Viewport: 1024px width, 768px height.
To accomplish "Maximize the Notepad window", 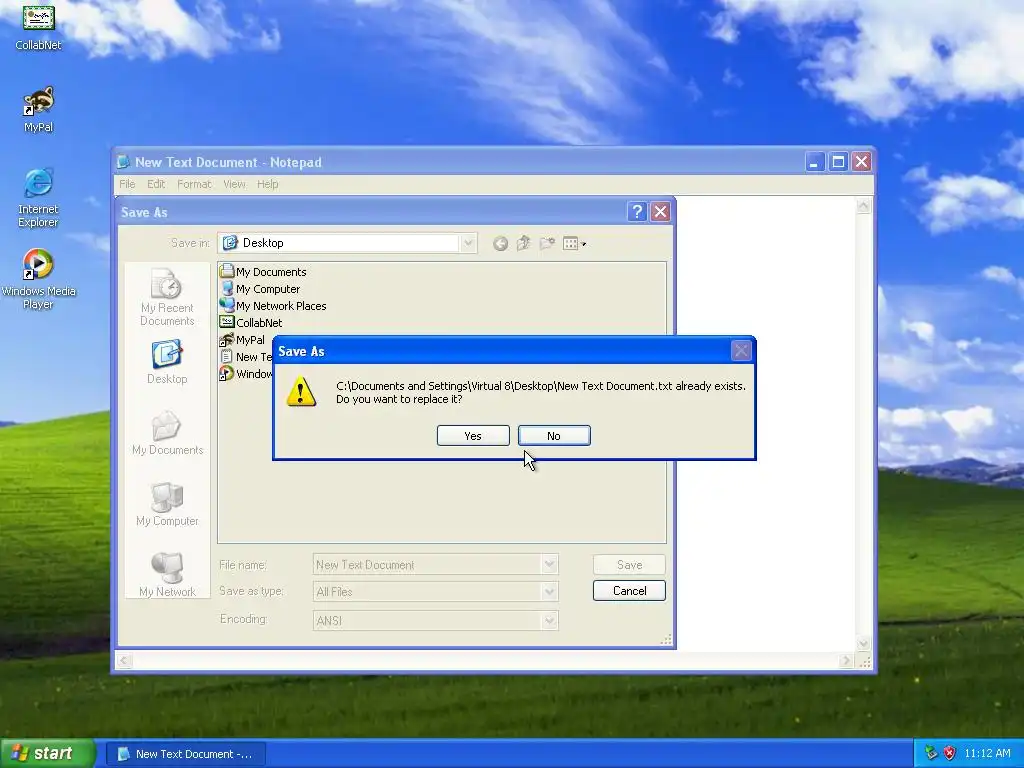I will point(838,161).
